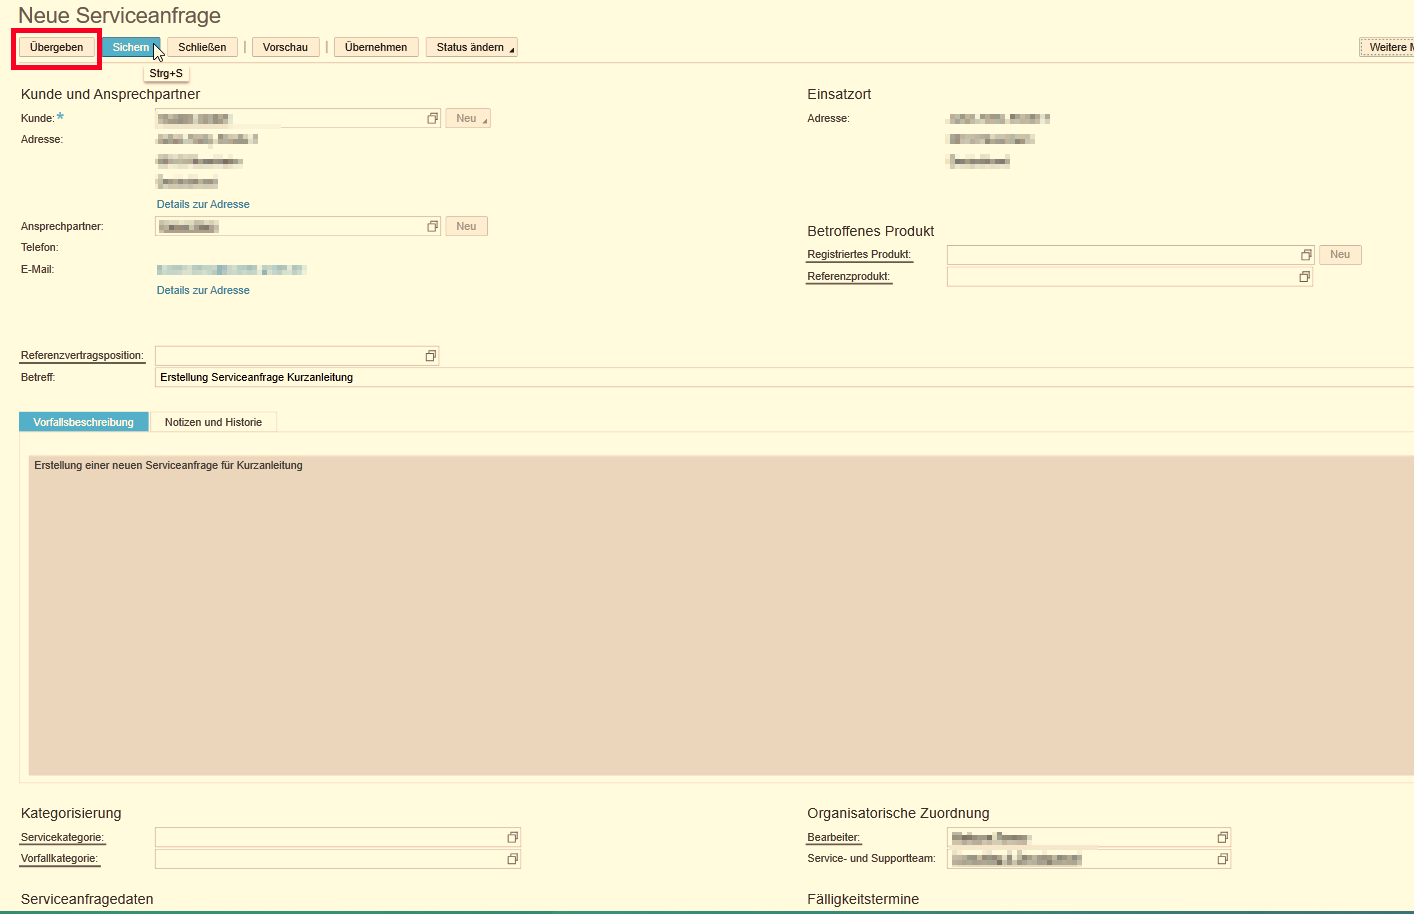This screenshot has width=1414, height=914.
Task: Open value help for Registriertes Produkt
Action: click(x=1306, y=255)
